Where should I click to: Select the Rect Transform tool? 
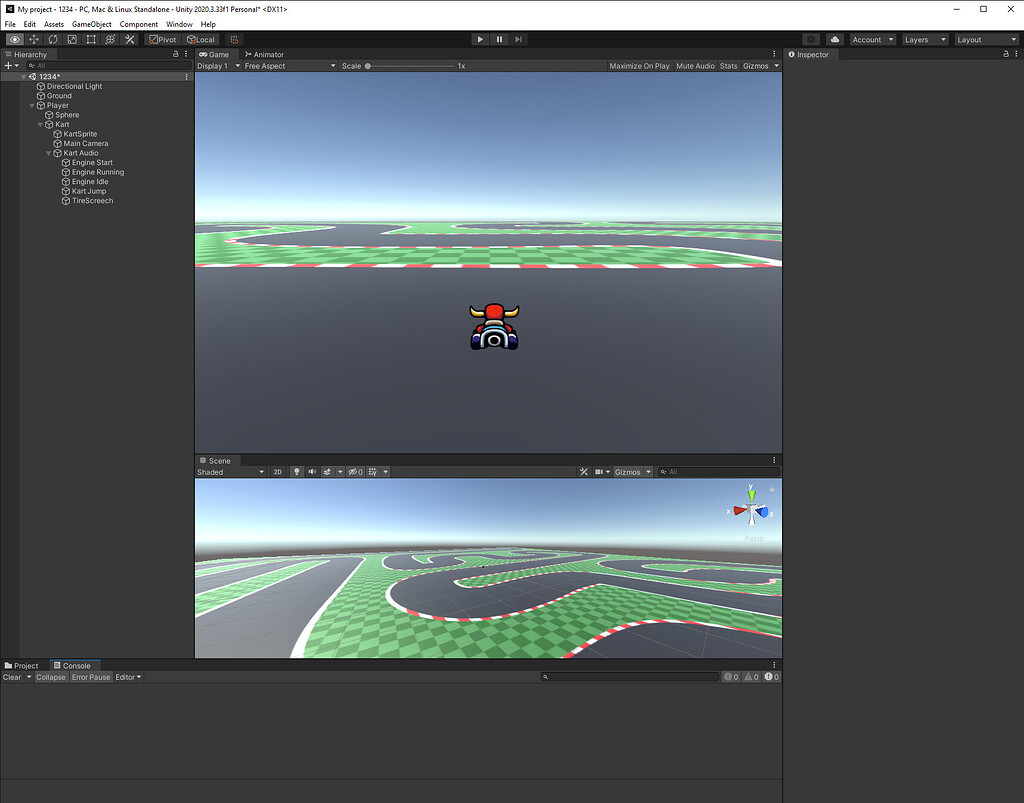pyautogui.click(x=90, y=39)
